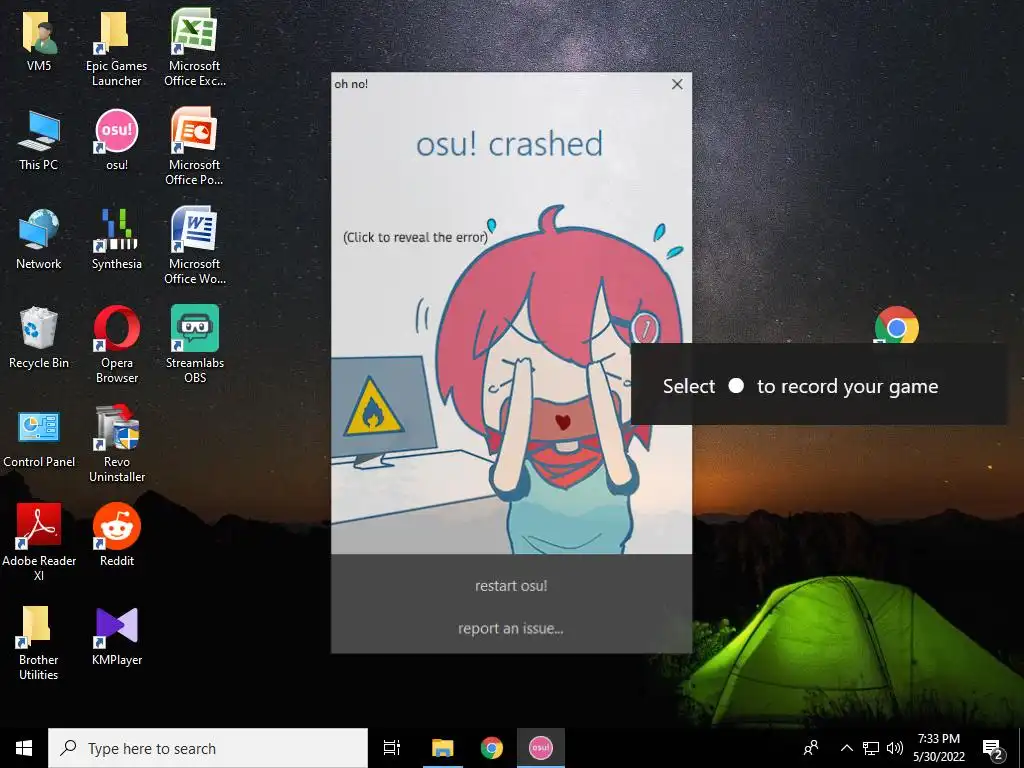Viewport: 1024px width, 768px height.
Task: Click restart osu! in crash dialog
Action: click(x=511, y=586)
